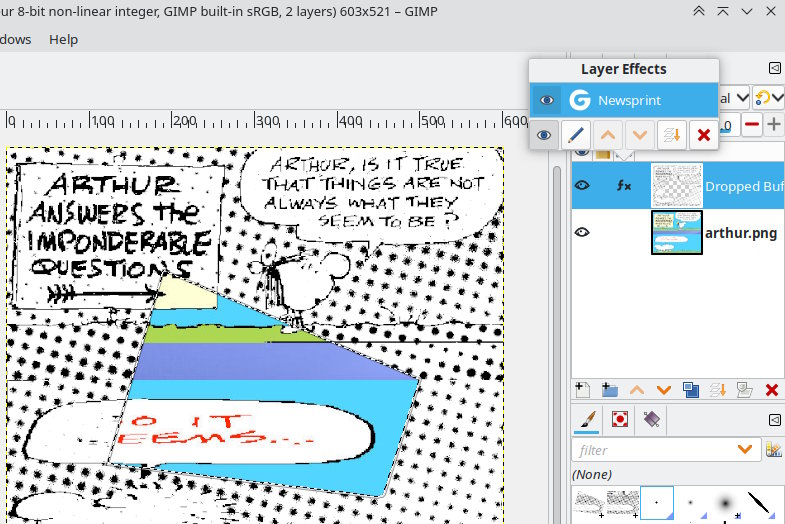Click the vertical canvas scrollbar

click(x=557, y=345)
